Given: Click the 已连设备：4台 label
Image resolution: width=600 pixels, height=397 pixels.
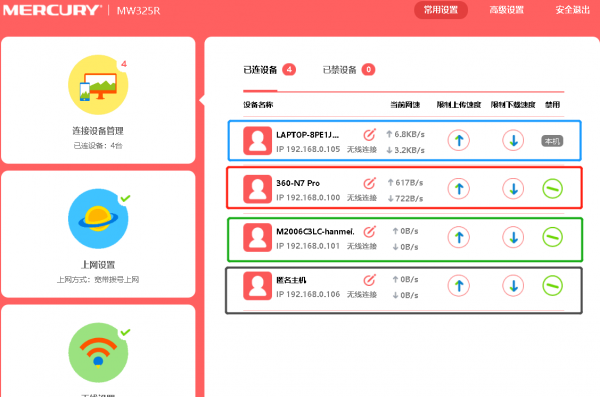Looking at the screenshot, I should coord(98,145).
